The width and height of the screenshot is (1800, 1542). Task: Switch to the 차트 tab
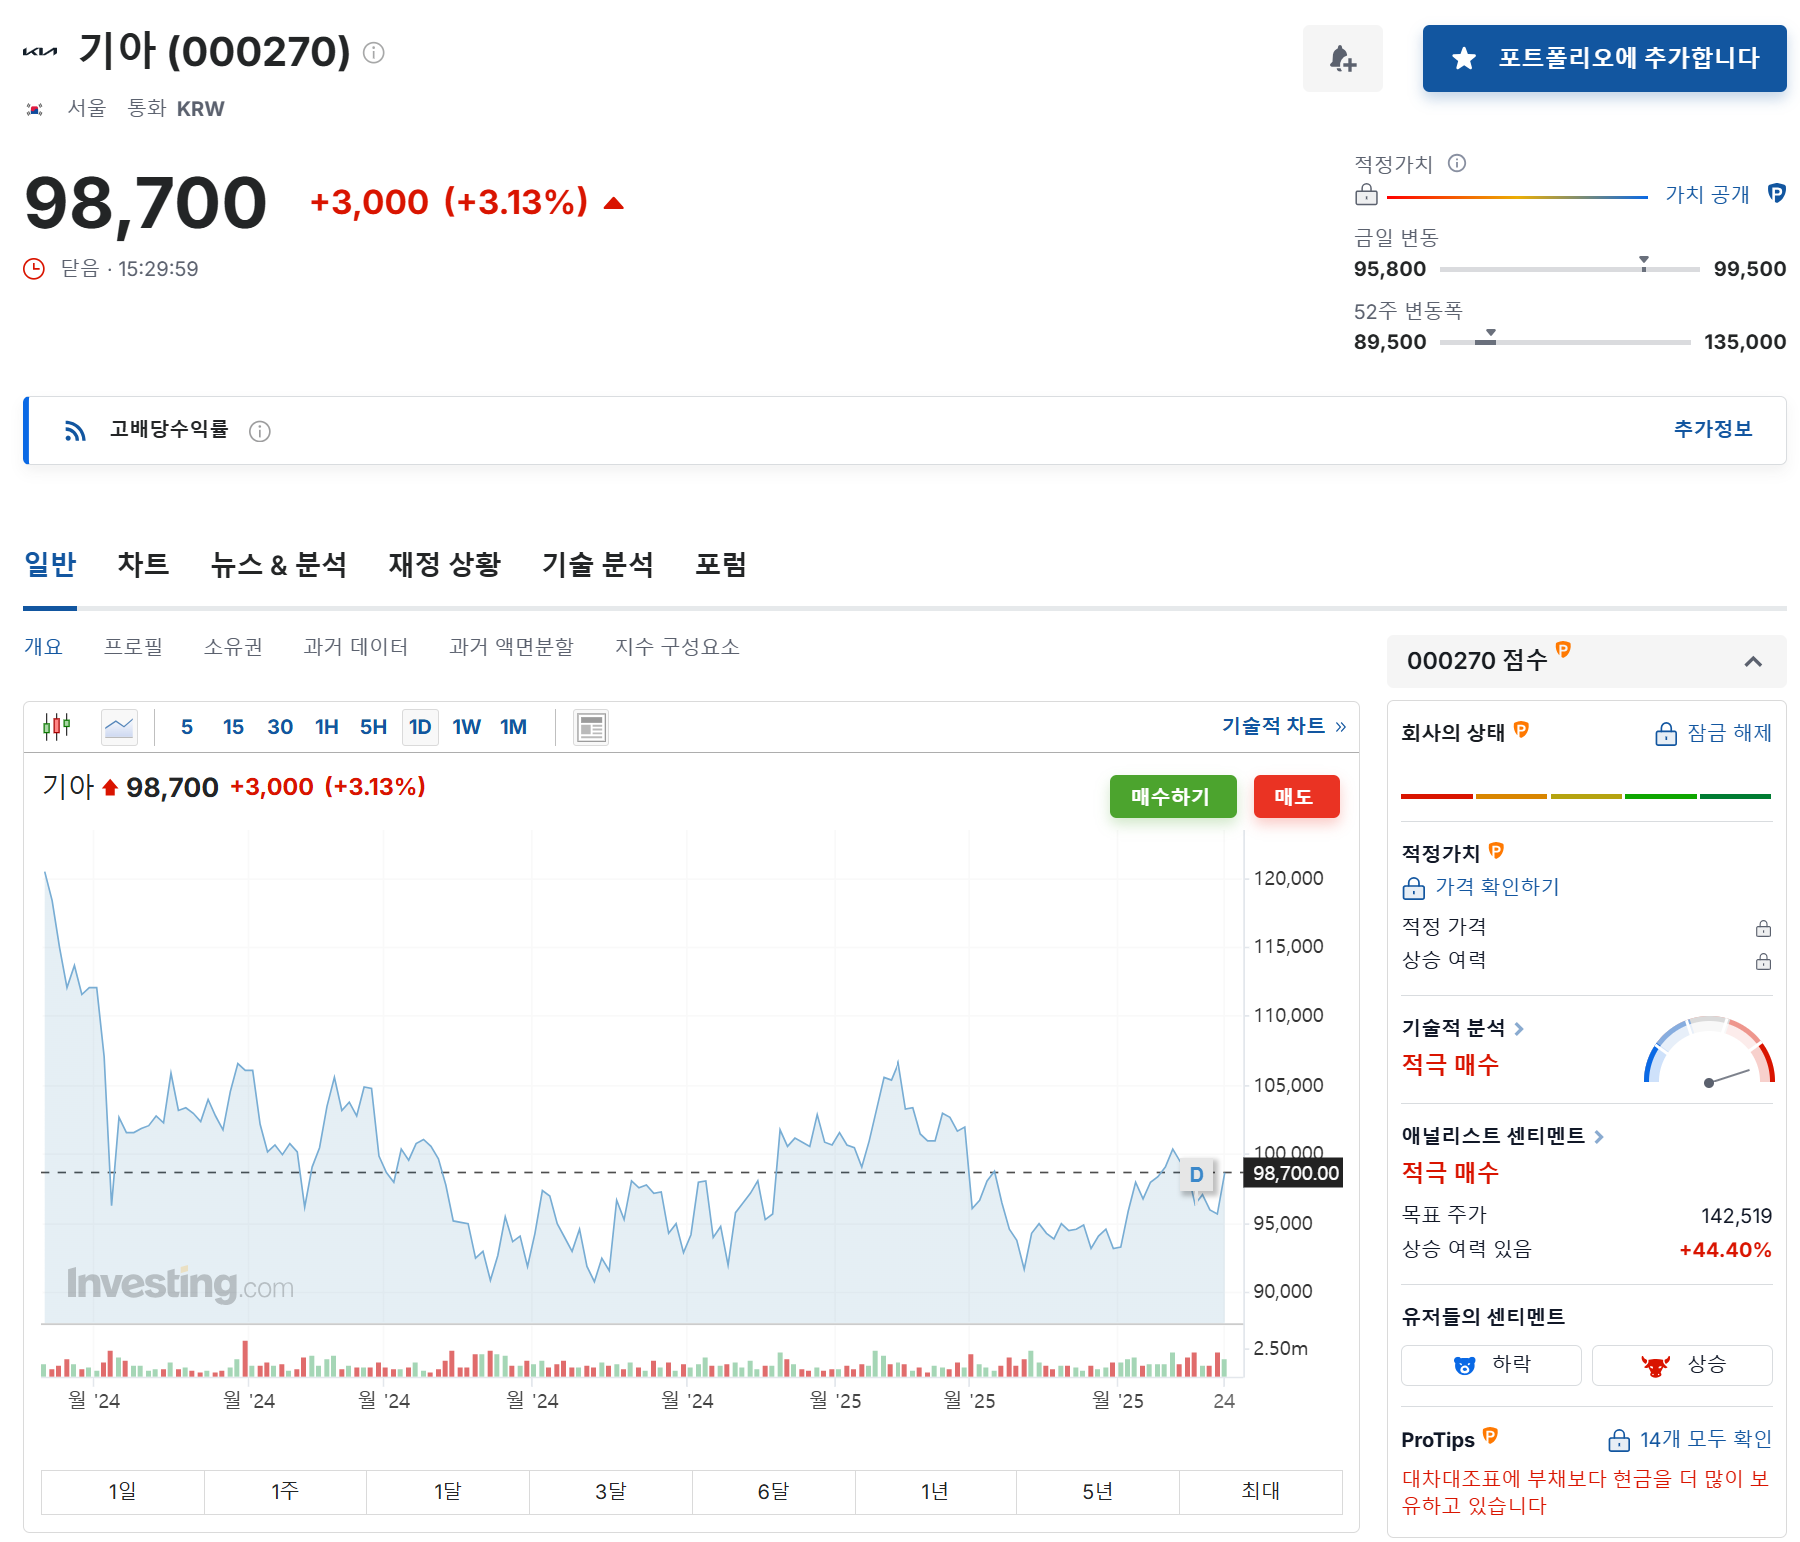point(143,565)
